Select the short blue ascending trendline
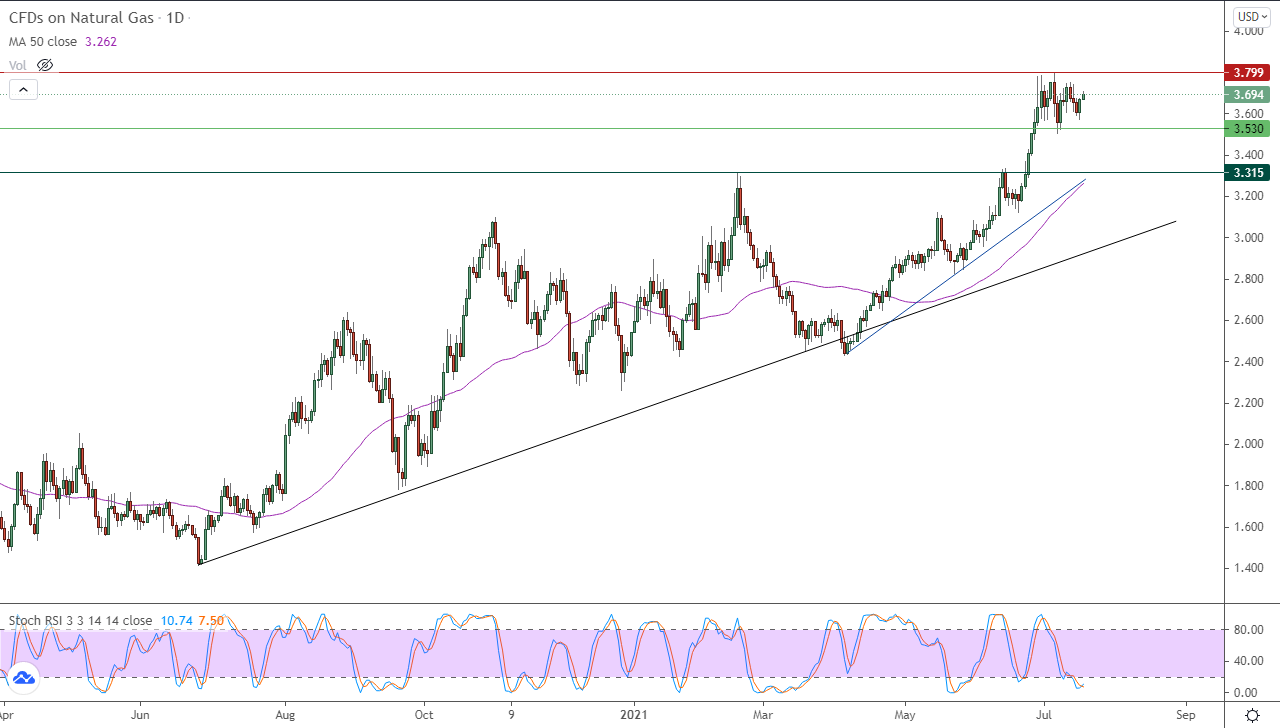1280x728 pixels. [966, 267]
